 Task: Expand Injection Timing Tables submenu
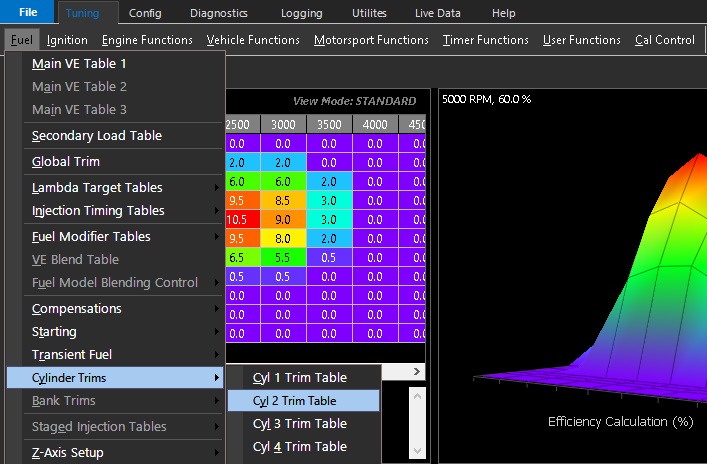click(98, 210)
